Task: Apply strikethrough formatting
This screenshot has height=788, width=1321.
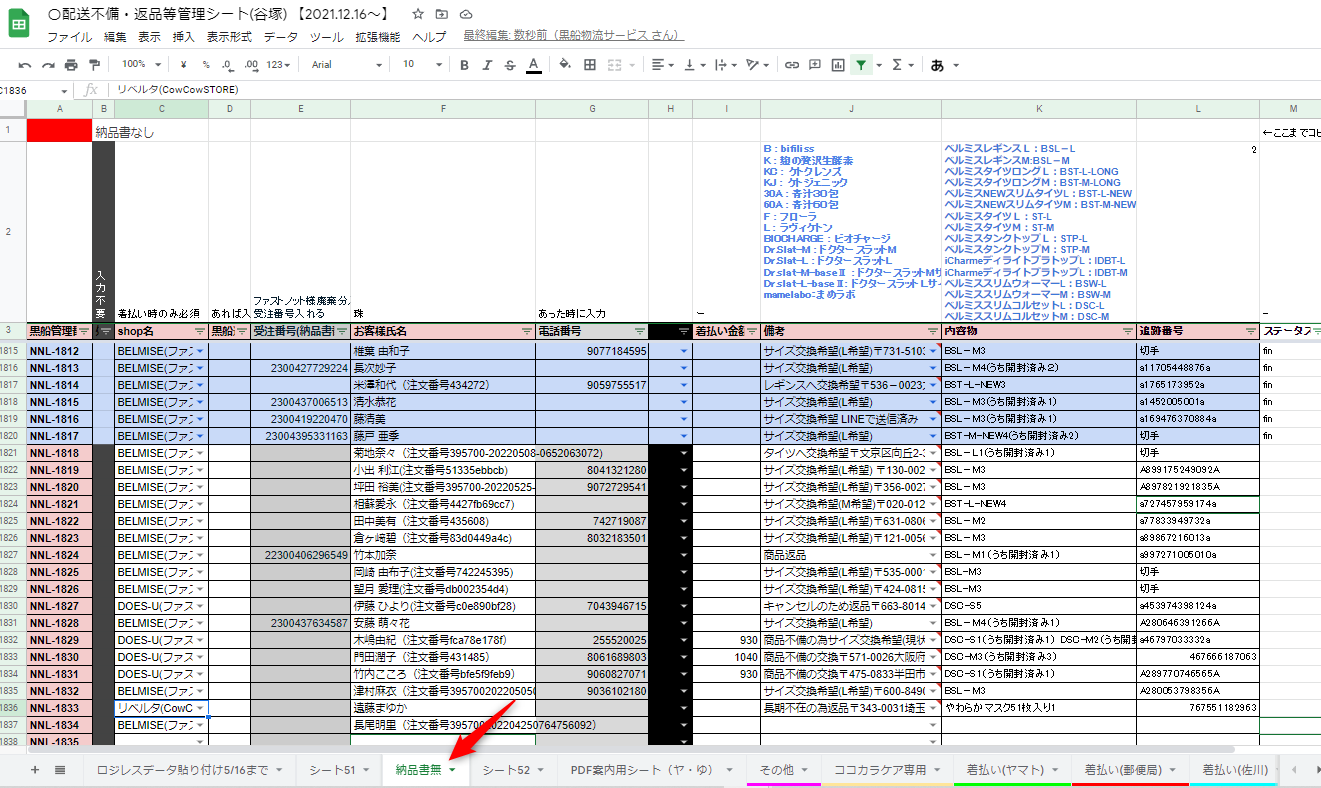Action: tap(510, 64)
